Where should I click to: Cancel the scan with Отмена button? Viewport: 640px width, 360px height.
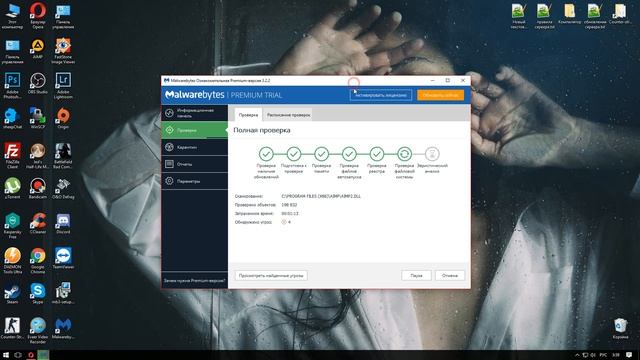point(449,276)
